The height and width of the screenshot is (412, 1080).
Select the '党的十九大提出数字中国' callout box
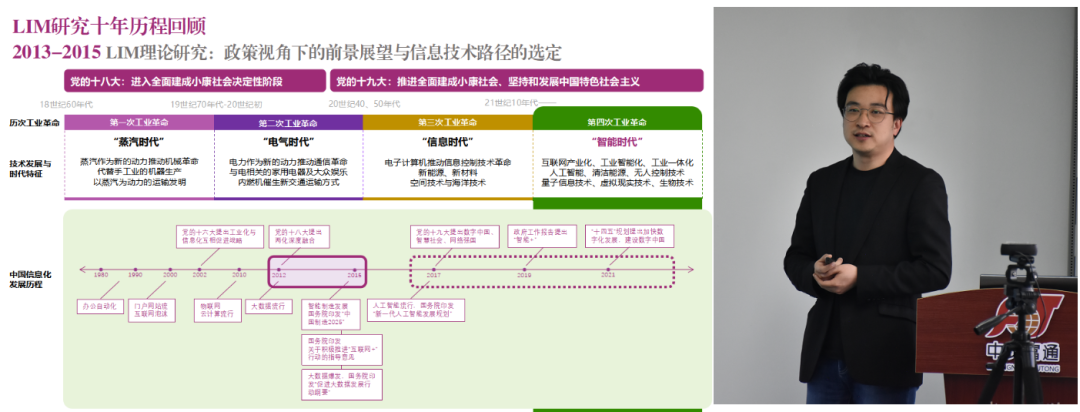[455, 236]
